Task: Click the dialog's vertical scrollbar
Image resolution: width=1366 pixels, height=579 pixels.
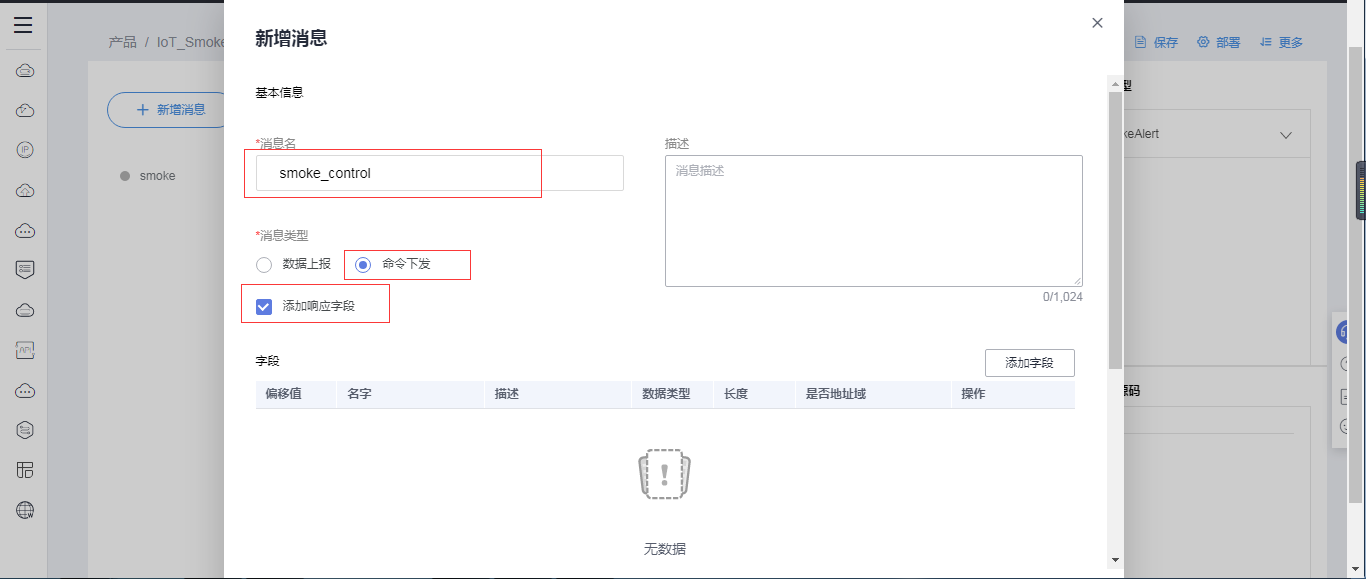Action: click(x=1115, y=230)
